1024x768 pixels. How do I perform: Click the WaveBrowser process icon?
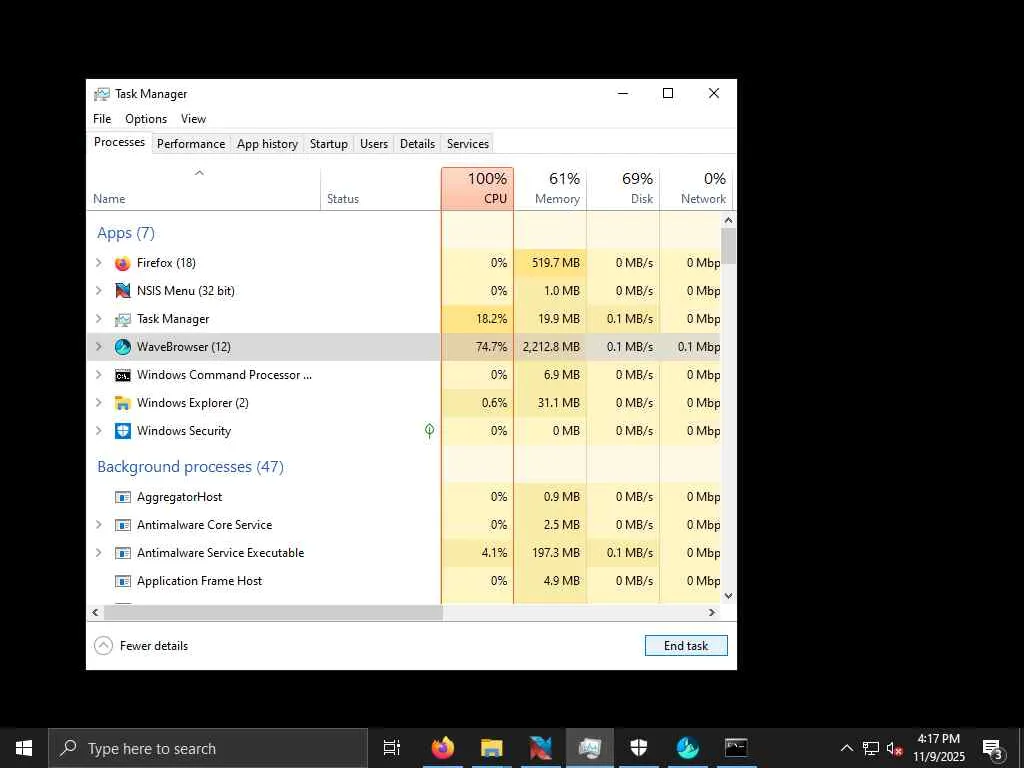click(x=122, y=347)
